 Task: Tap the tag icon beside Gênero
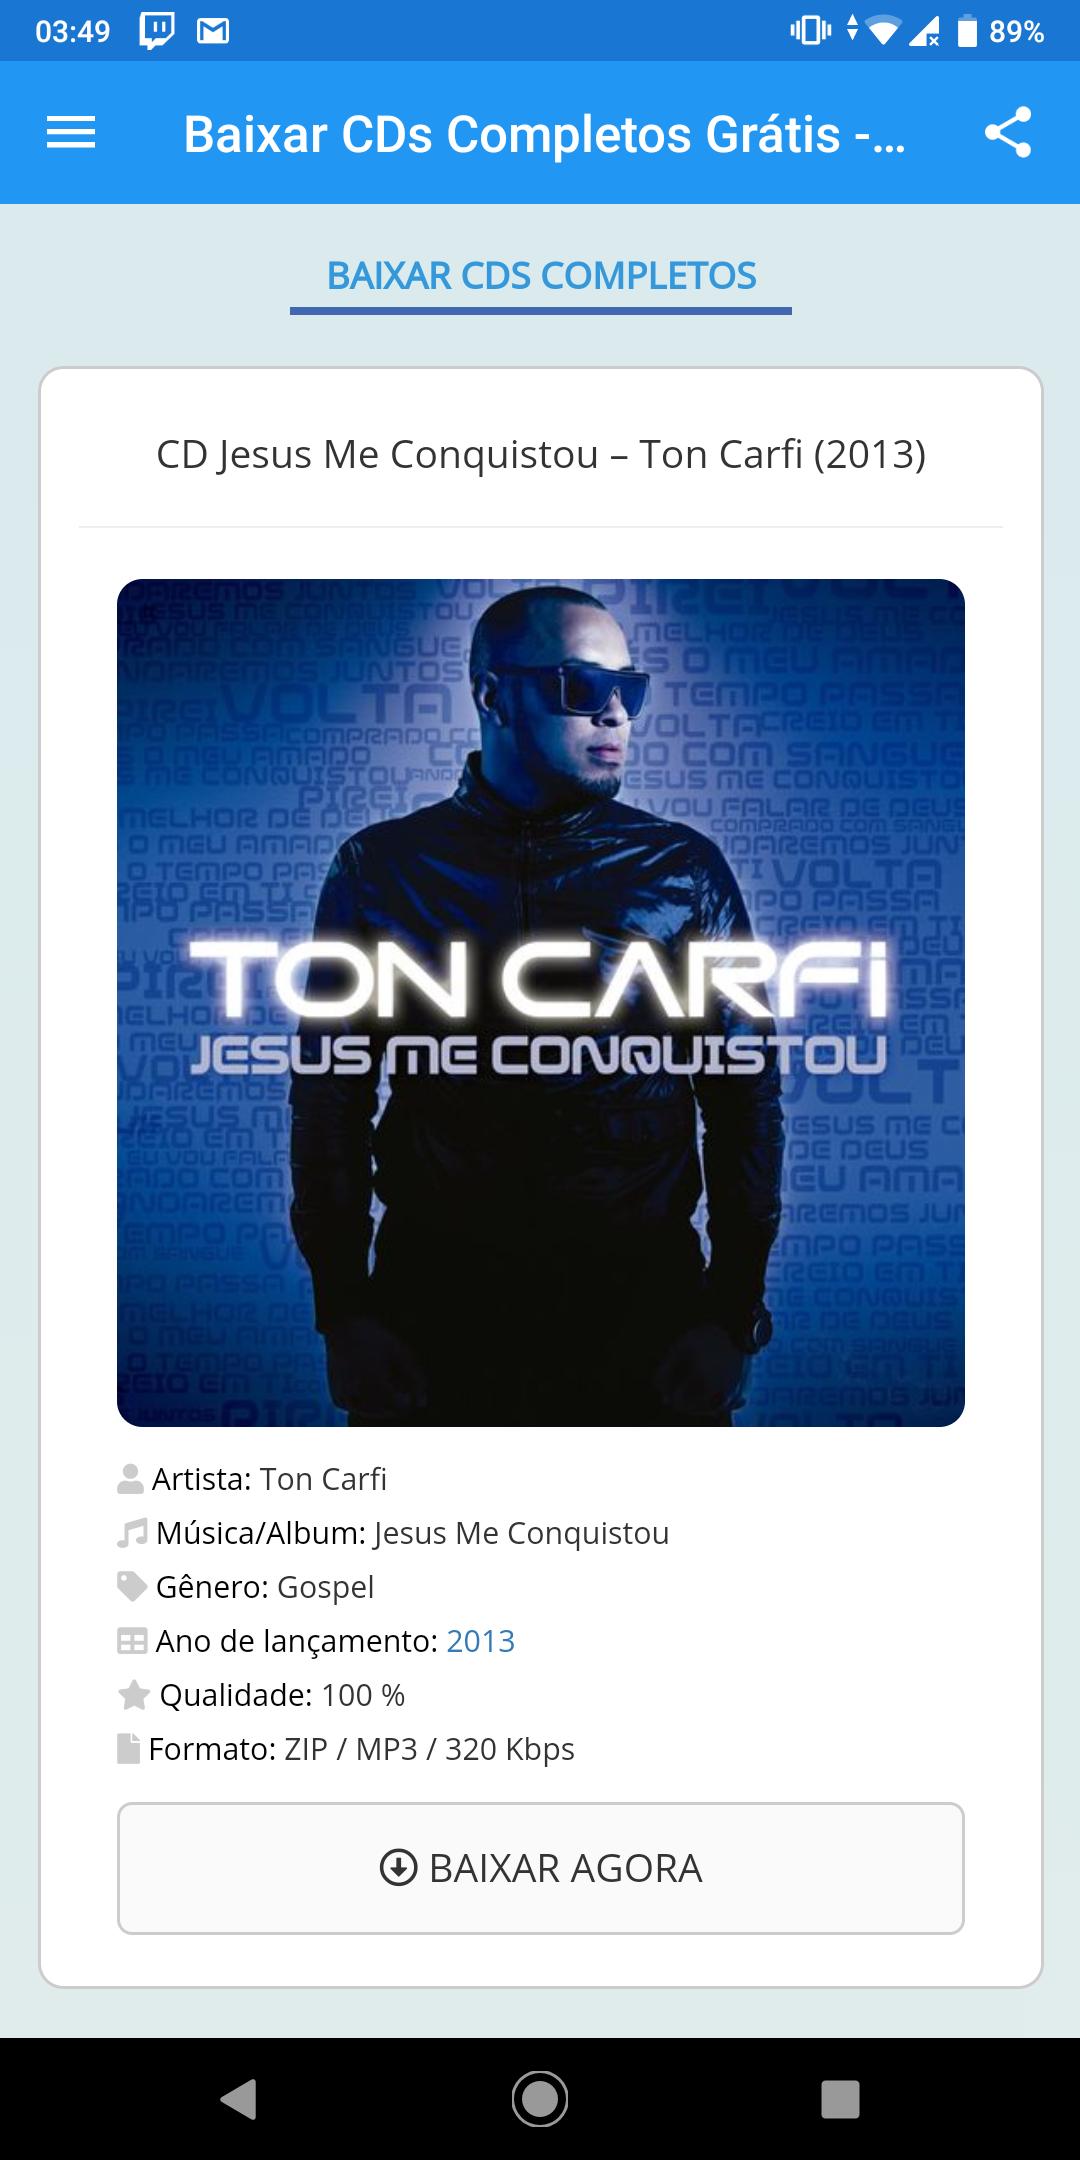tap(132, 1587)
